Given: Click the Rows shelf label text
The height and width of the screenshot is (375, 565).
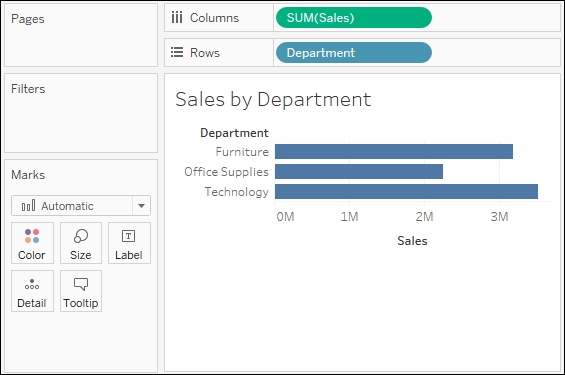Looking at the screenshot, I should (205, 53).
